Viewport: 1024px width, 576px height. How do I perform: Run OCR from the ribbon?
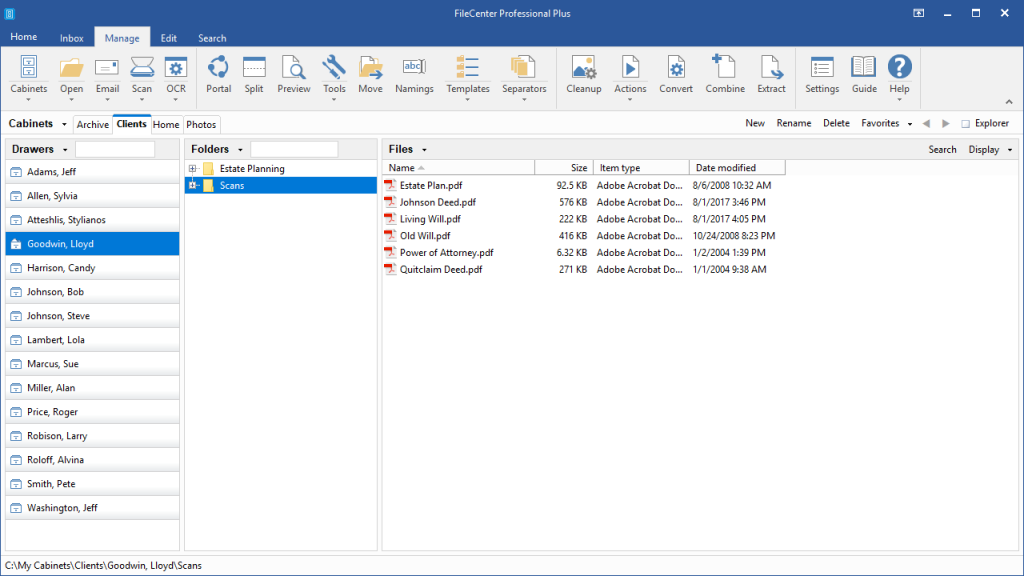click(176, 75)
